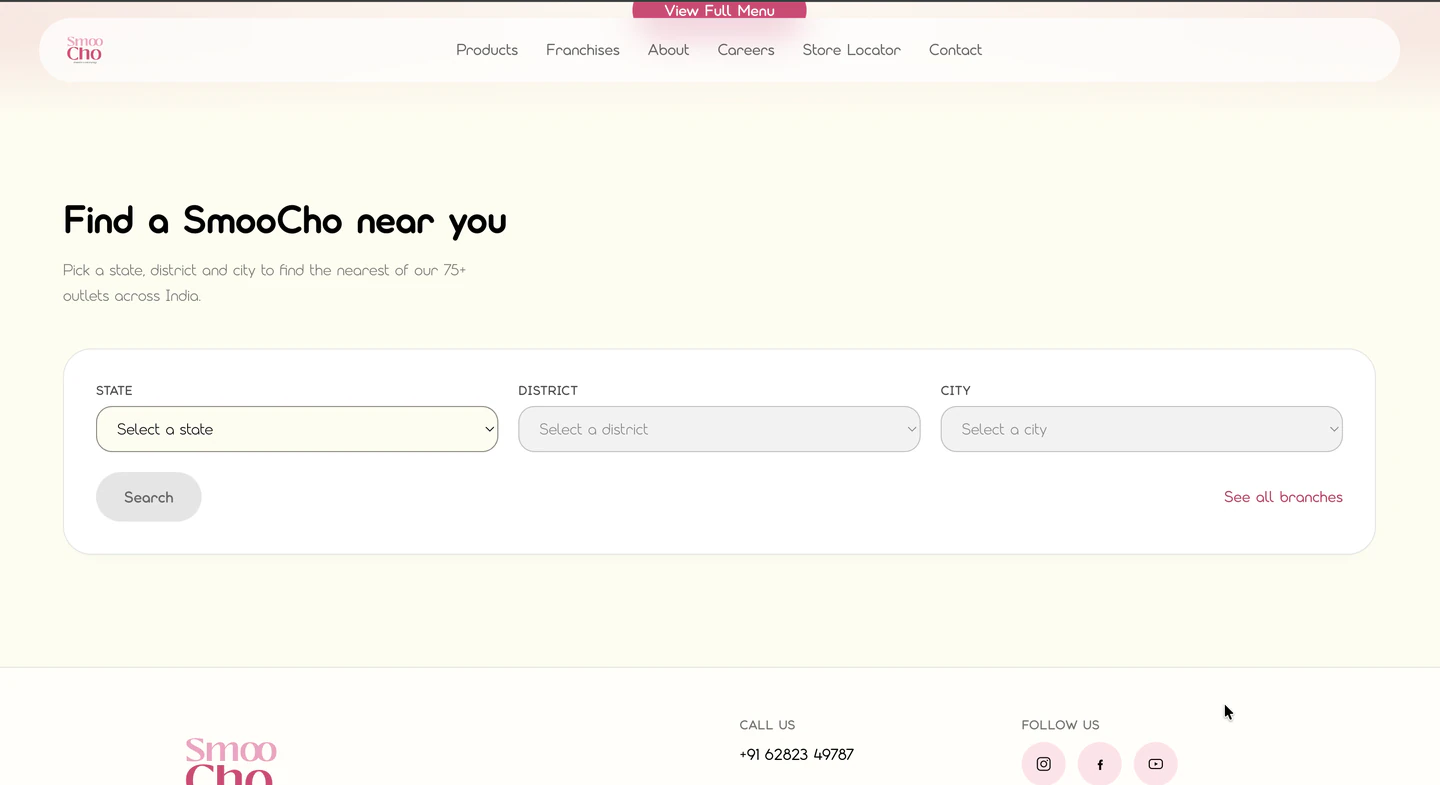Call the phone number +91 62823 49787

pos(796,755)
